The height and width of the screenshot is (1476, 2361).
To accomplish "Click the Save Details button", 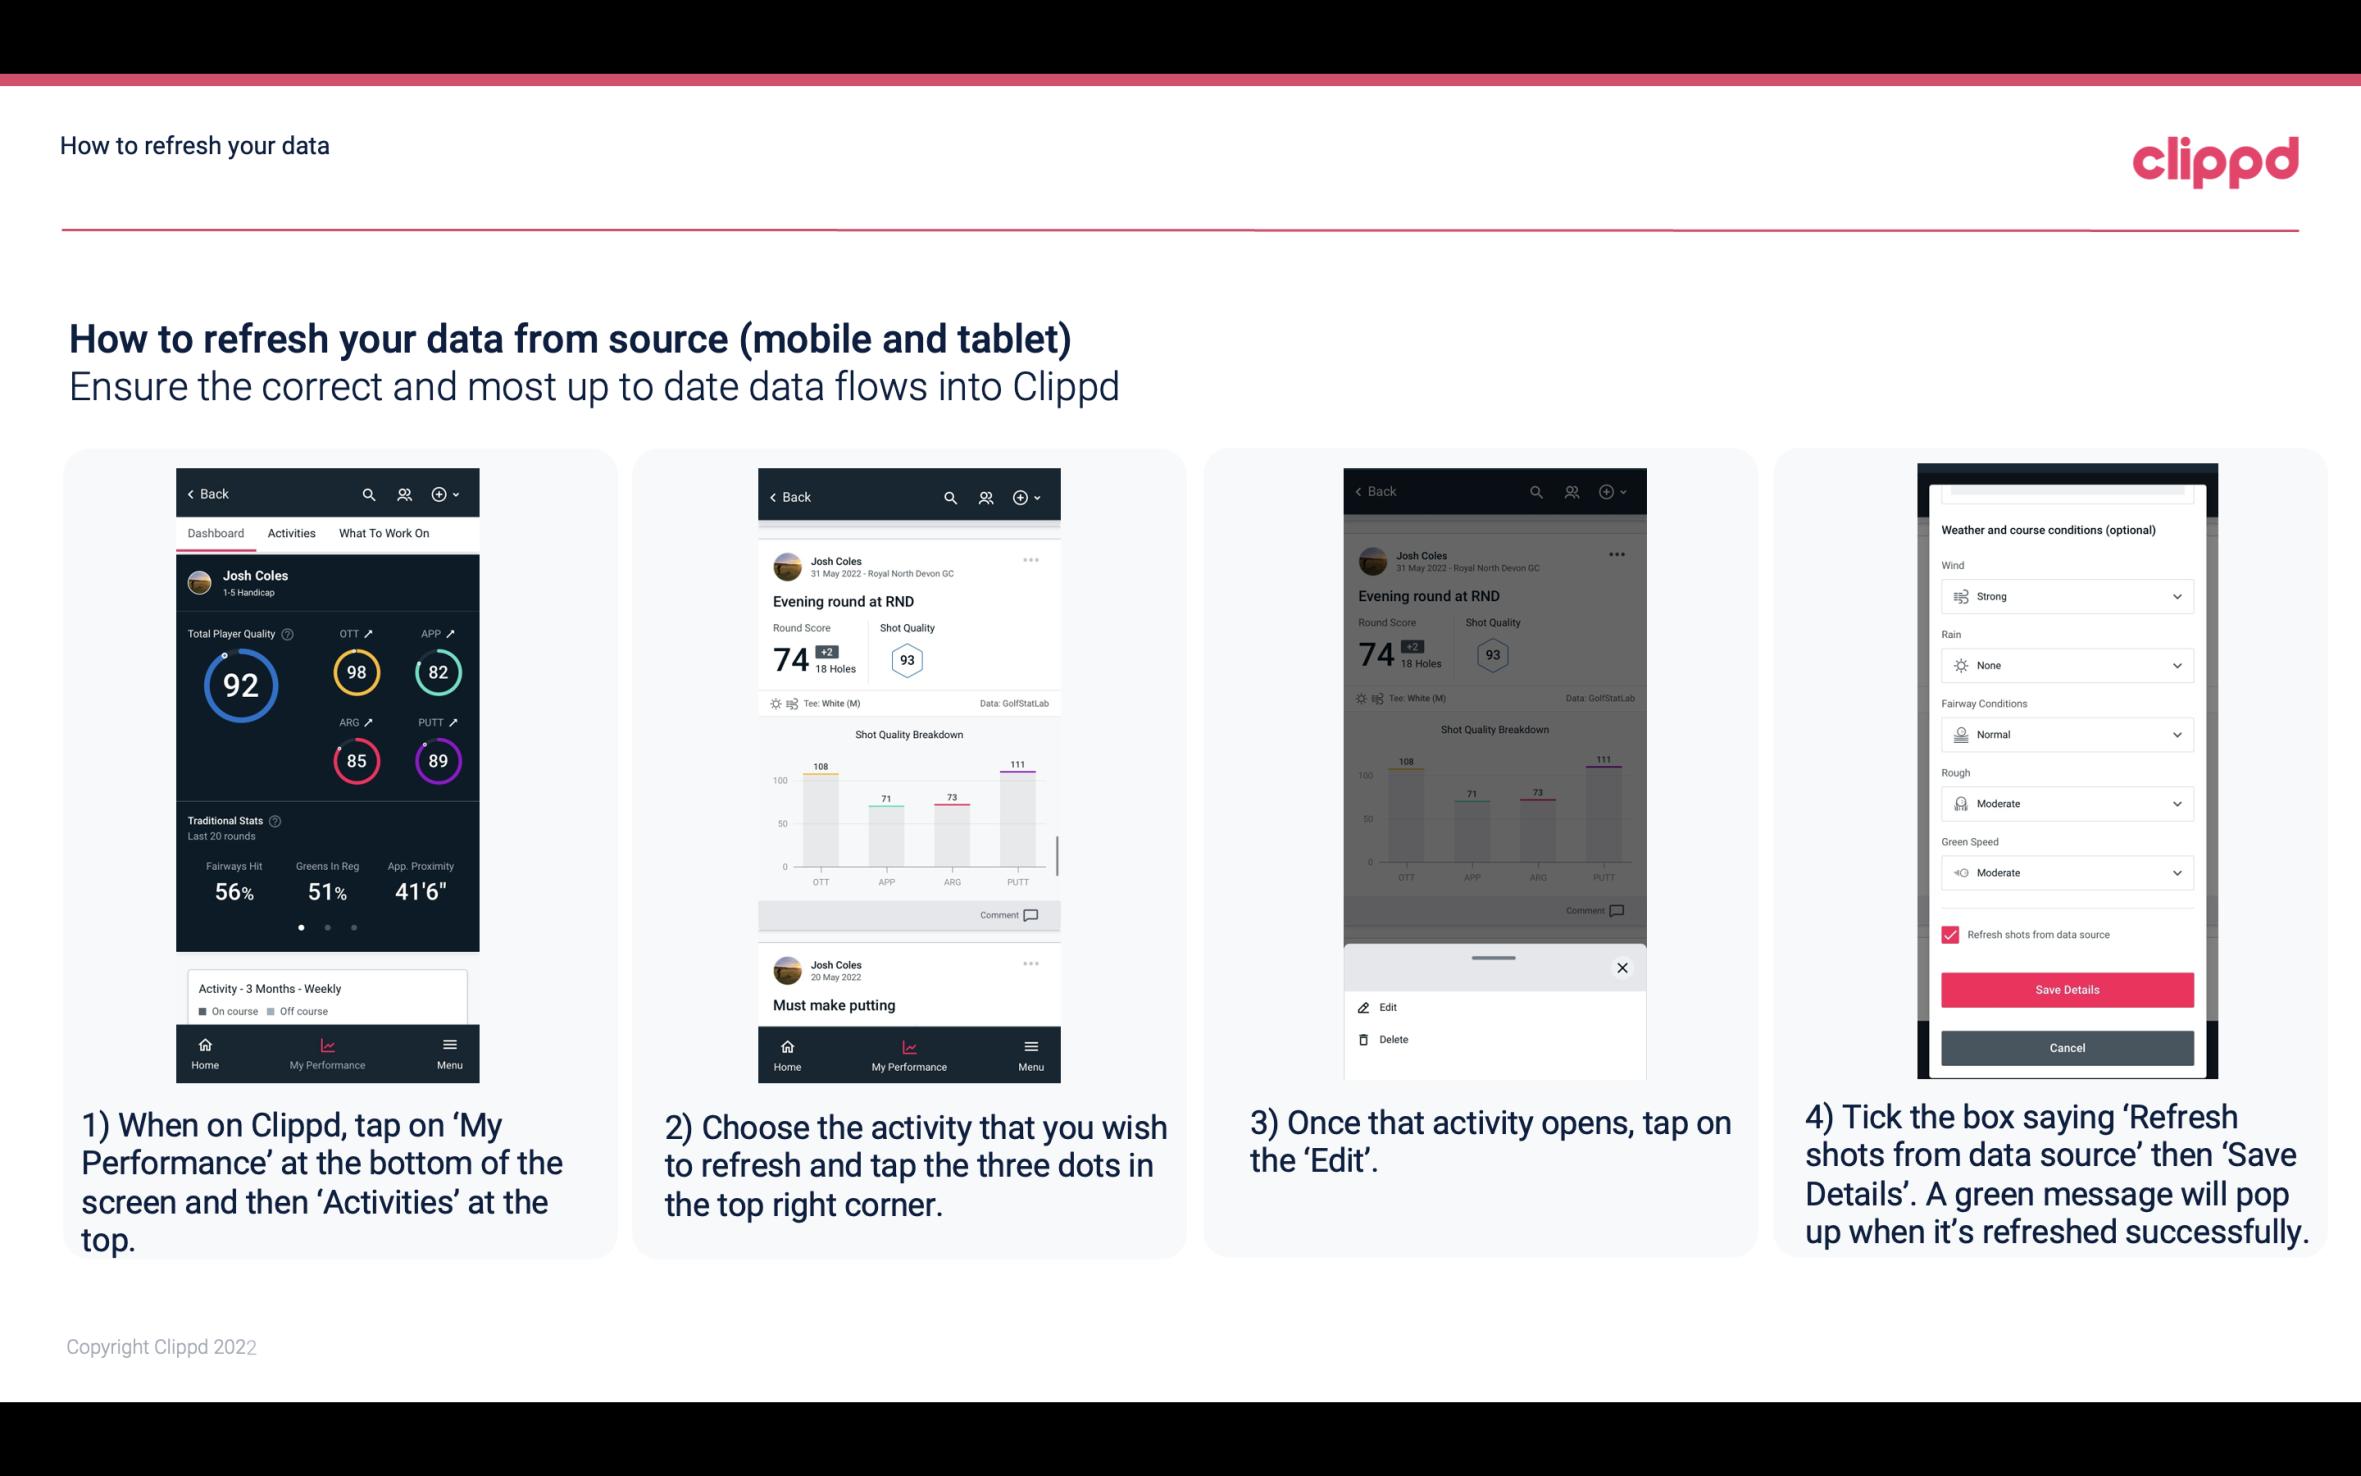I will 2065,990.
